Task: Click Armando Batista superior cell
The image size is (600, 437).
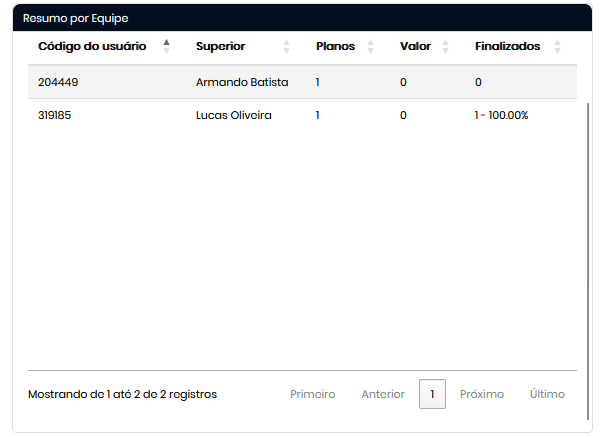Action: [242, 82]
